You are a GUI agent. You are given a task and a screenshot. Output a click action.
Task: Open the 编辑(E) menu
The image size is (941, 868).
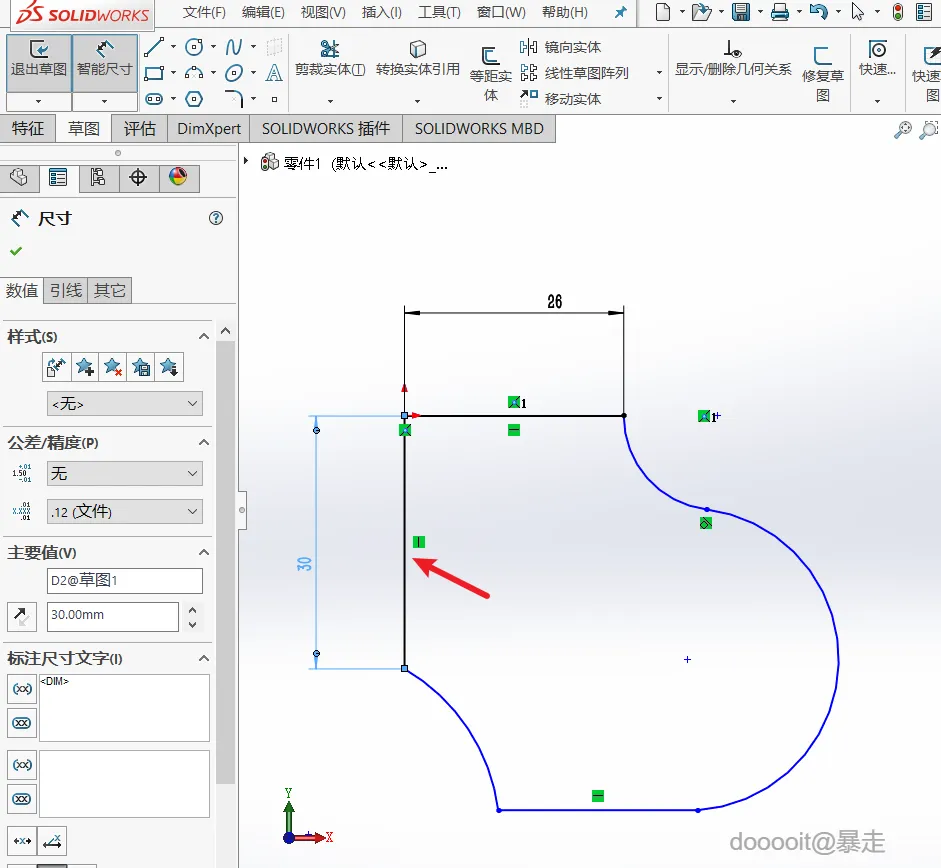(263, 12)
